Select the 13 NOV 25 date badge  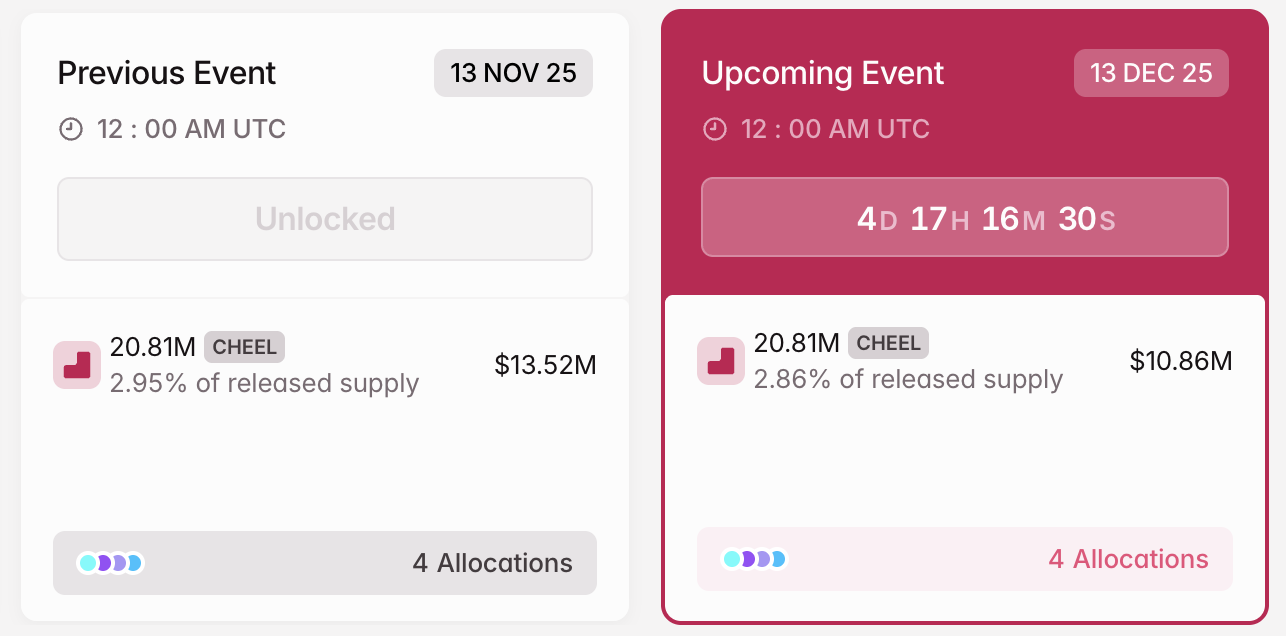coord(513,72)
